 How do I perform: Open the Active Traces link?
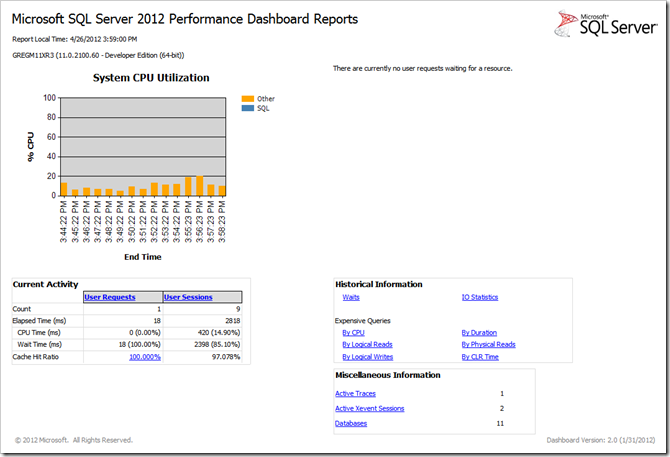point(355,394)
